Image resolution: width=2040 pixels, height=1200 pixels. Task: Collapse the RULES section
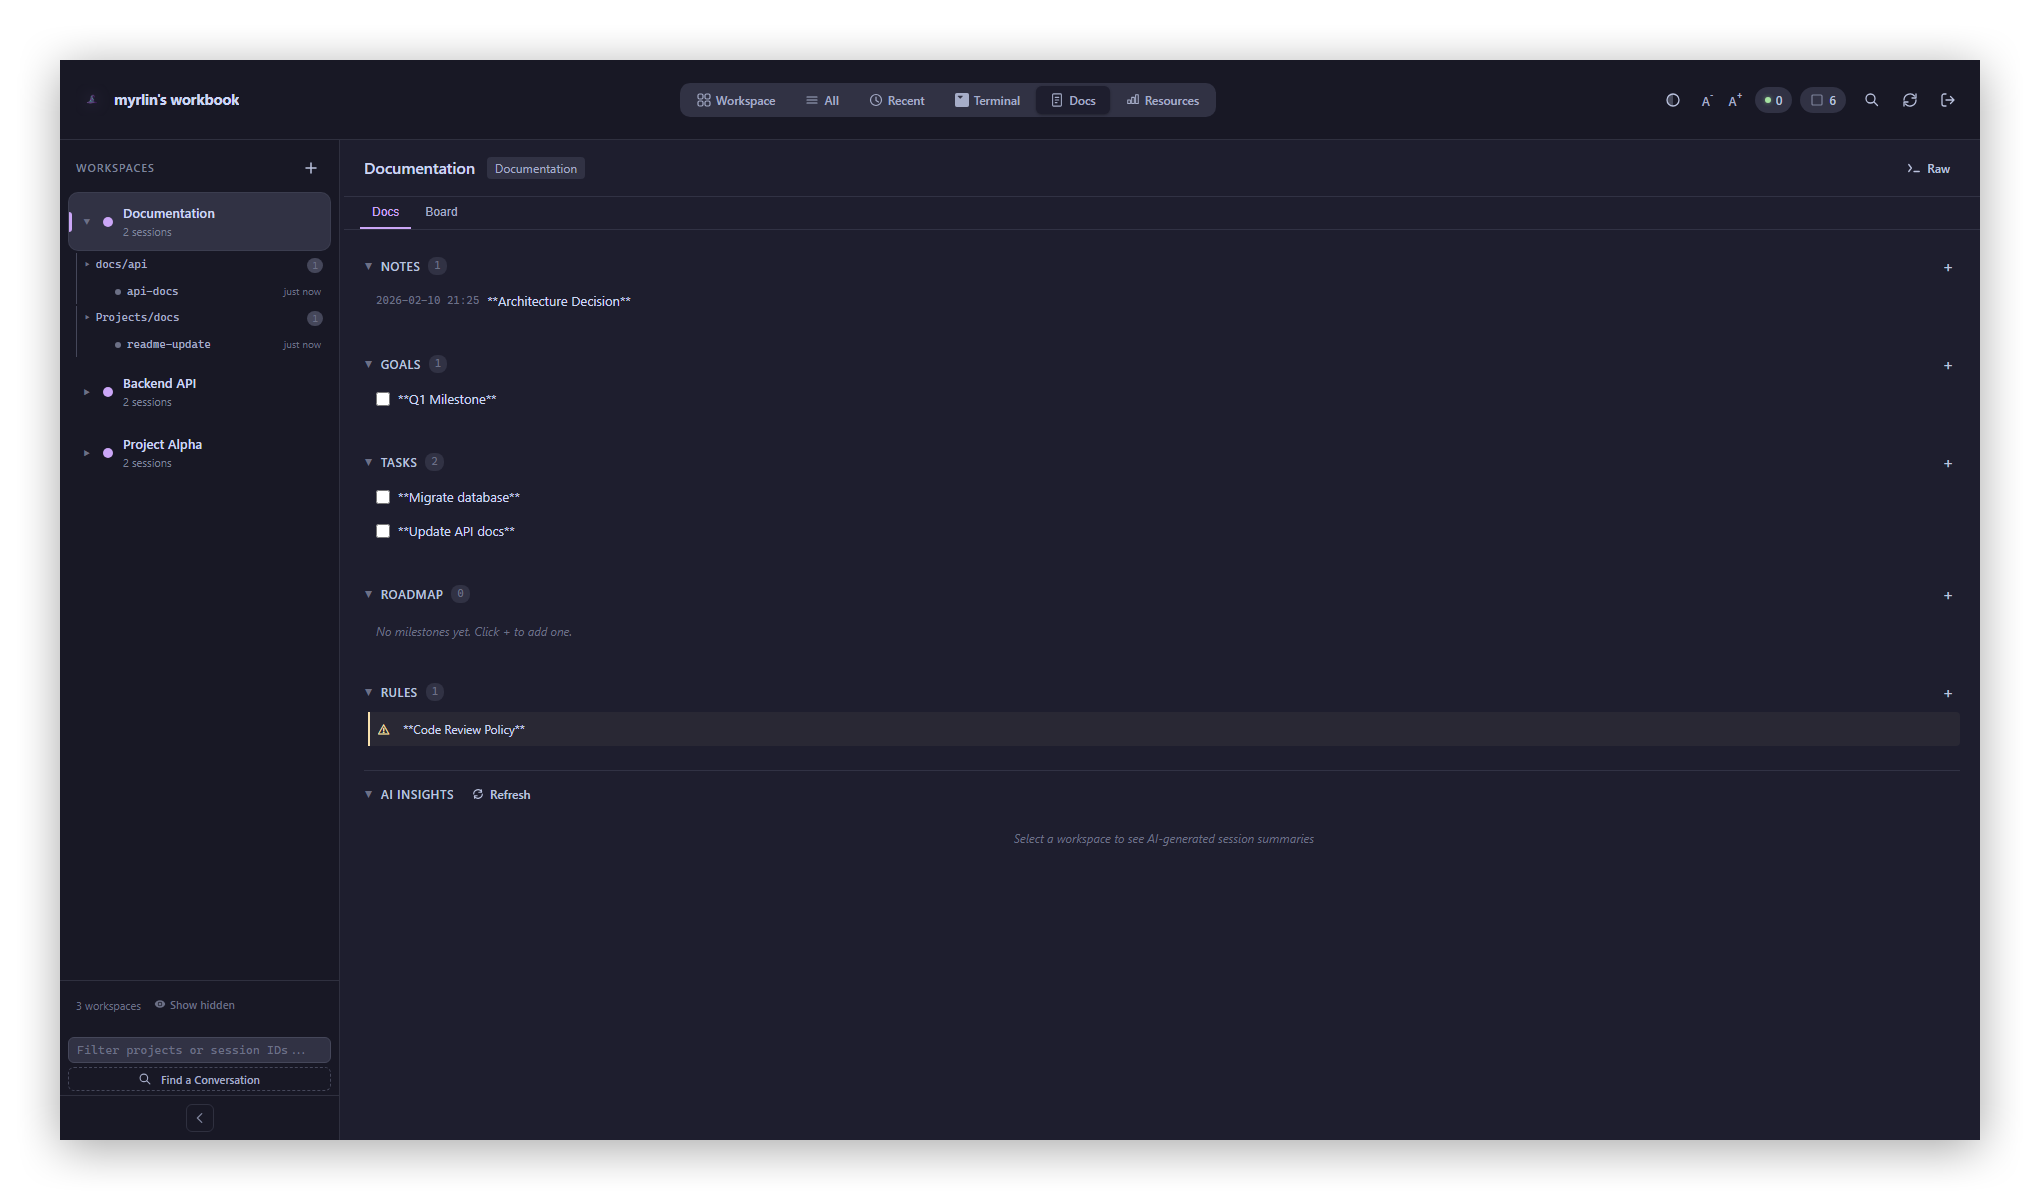coord(369,692)
